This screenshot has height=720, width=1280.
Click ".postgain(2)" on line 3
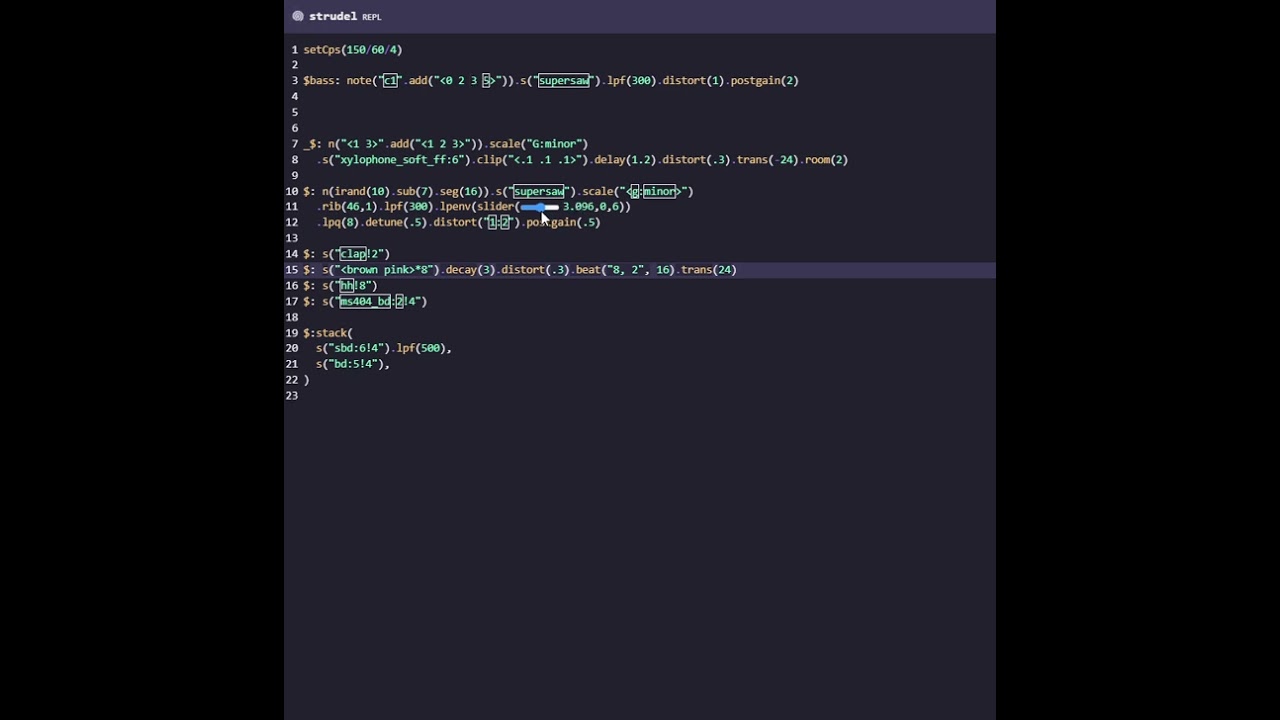(x=762, y=80)
